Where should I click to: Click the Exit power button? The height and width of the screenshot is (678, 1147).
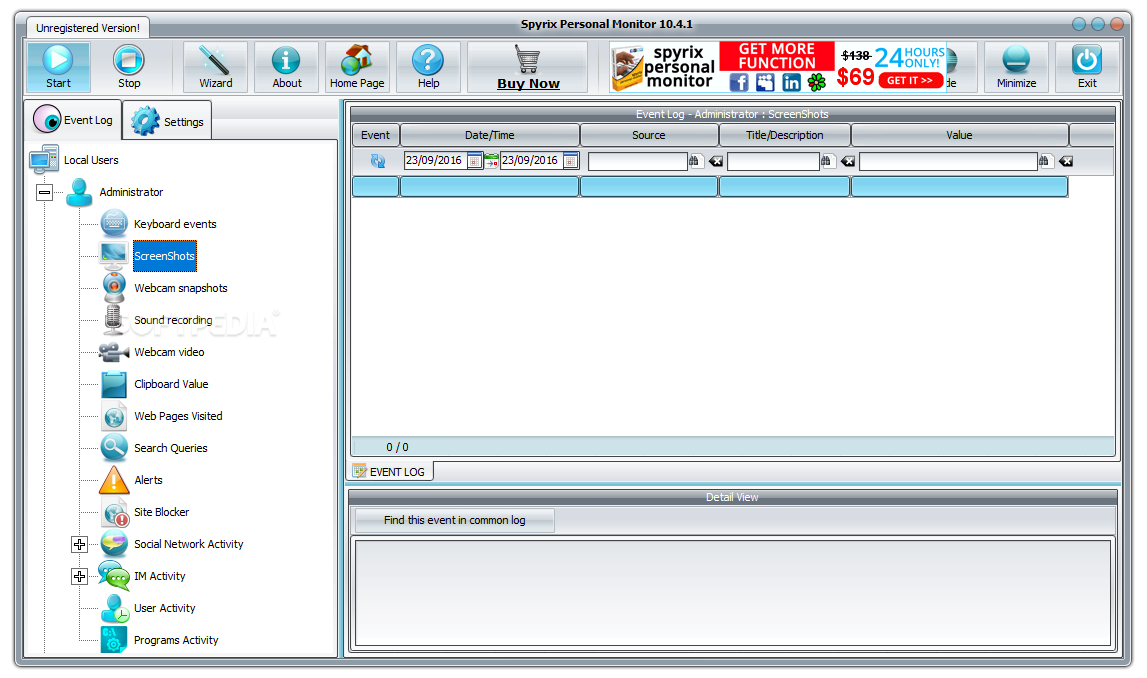point(1087,67)
